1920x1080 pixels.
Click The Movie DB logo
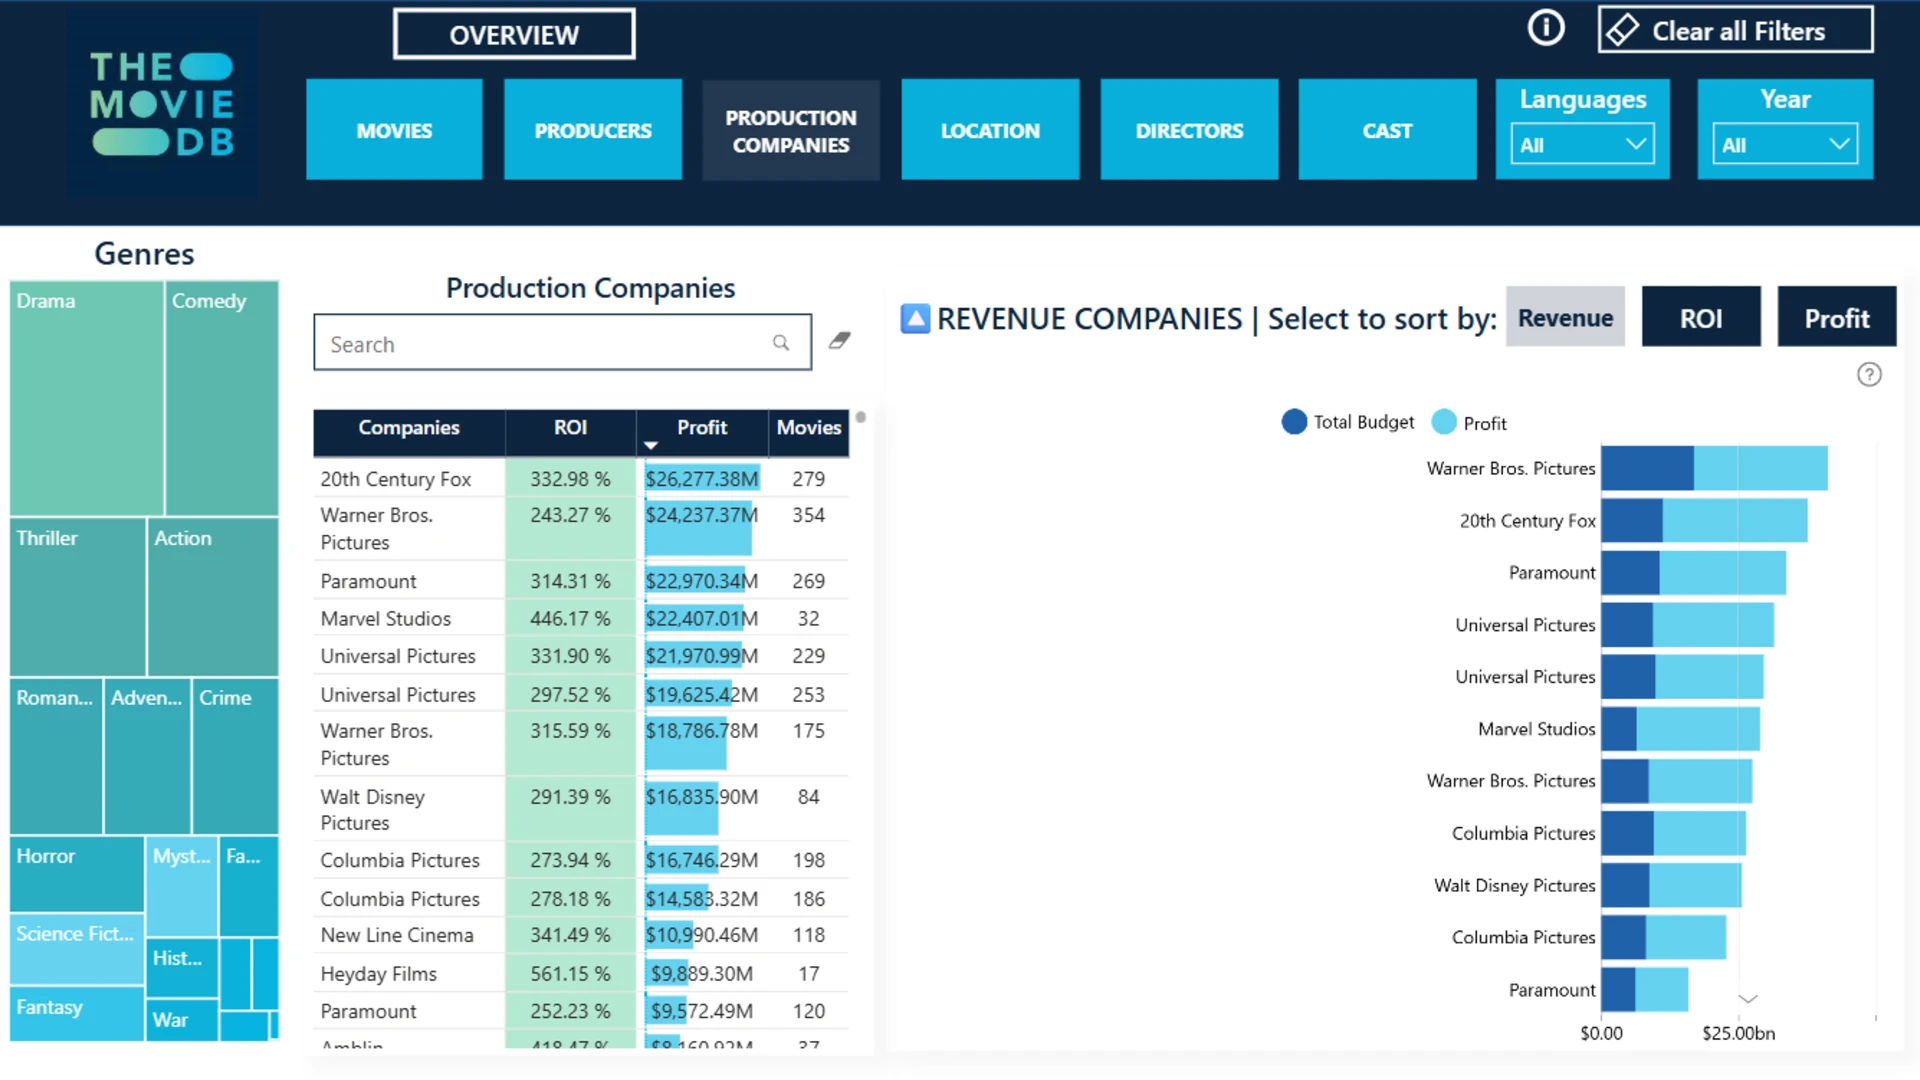(x=162, y=104)
